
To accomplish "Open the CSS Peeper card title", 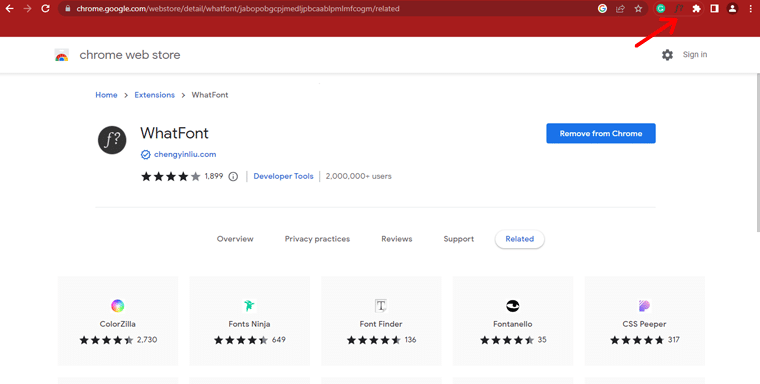I will pyautogui.click(x=644, y=324).
